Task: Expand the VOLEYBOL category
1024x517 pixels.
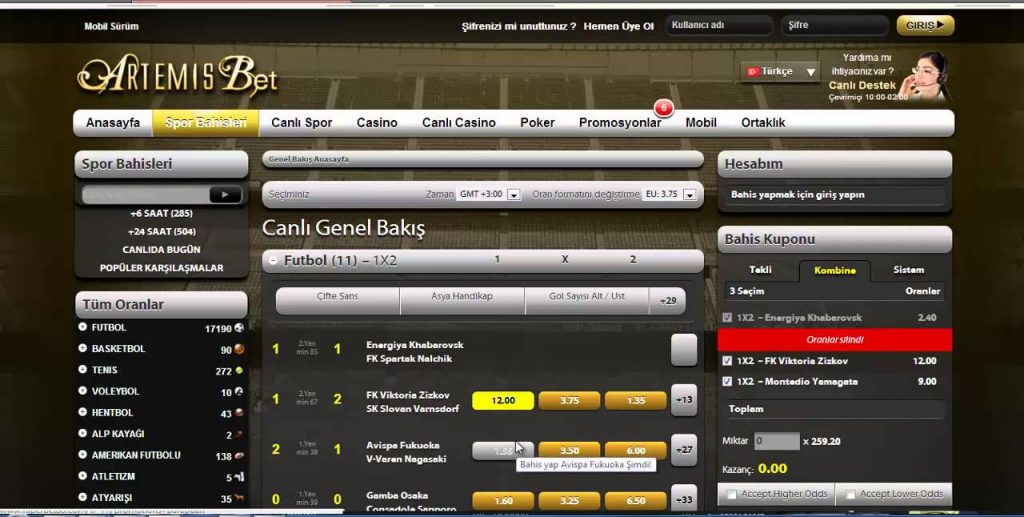Action: (x=82, y=391)
